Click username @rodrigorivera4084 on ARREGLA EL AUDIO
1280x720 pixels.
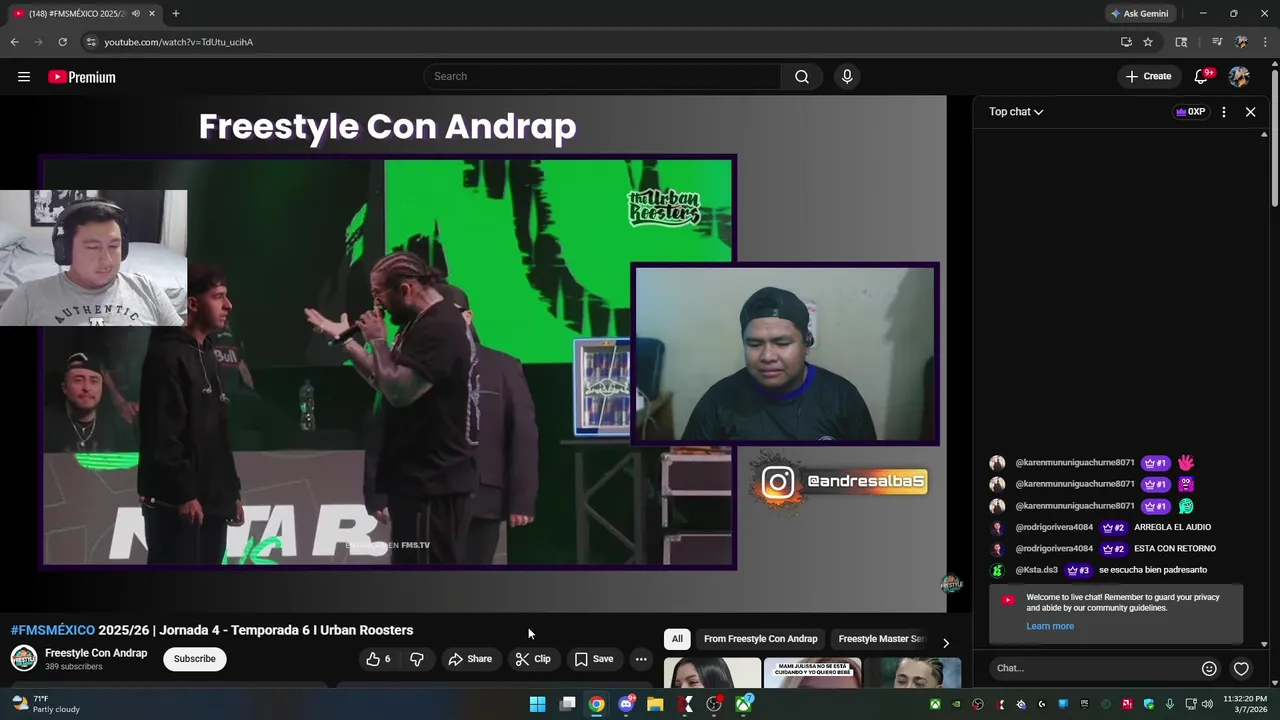coord(1054,527)
